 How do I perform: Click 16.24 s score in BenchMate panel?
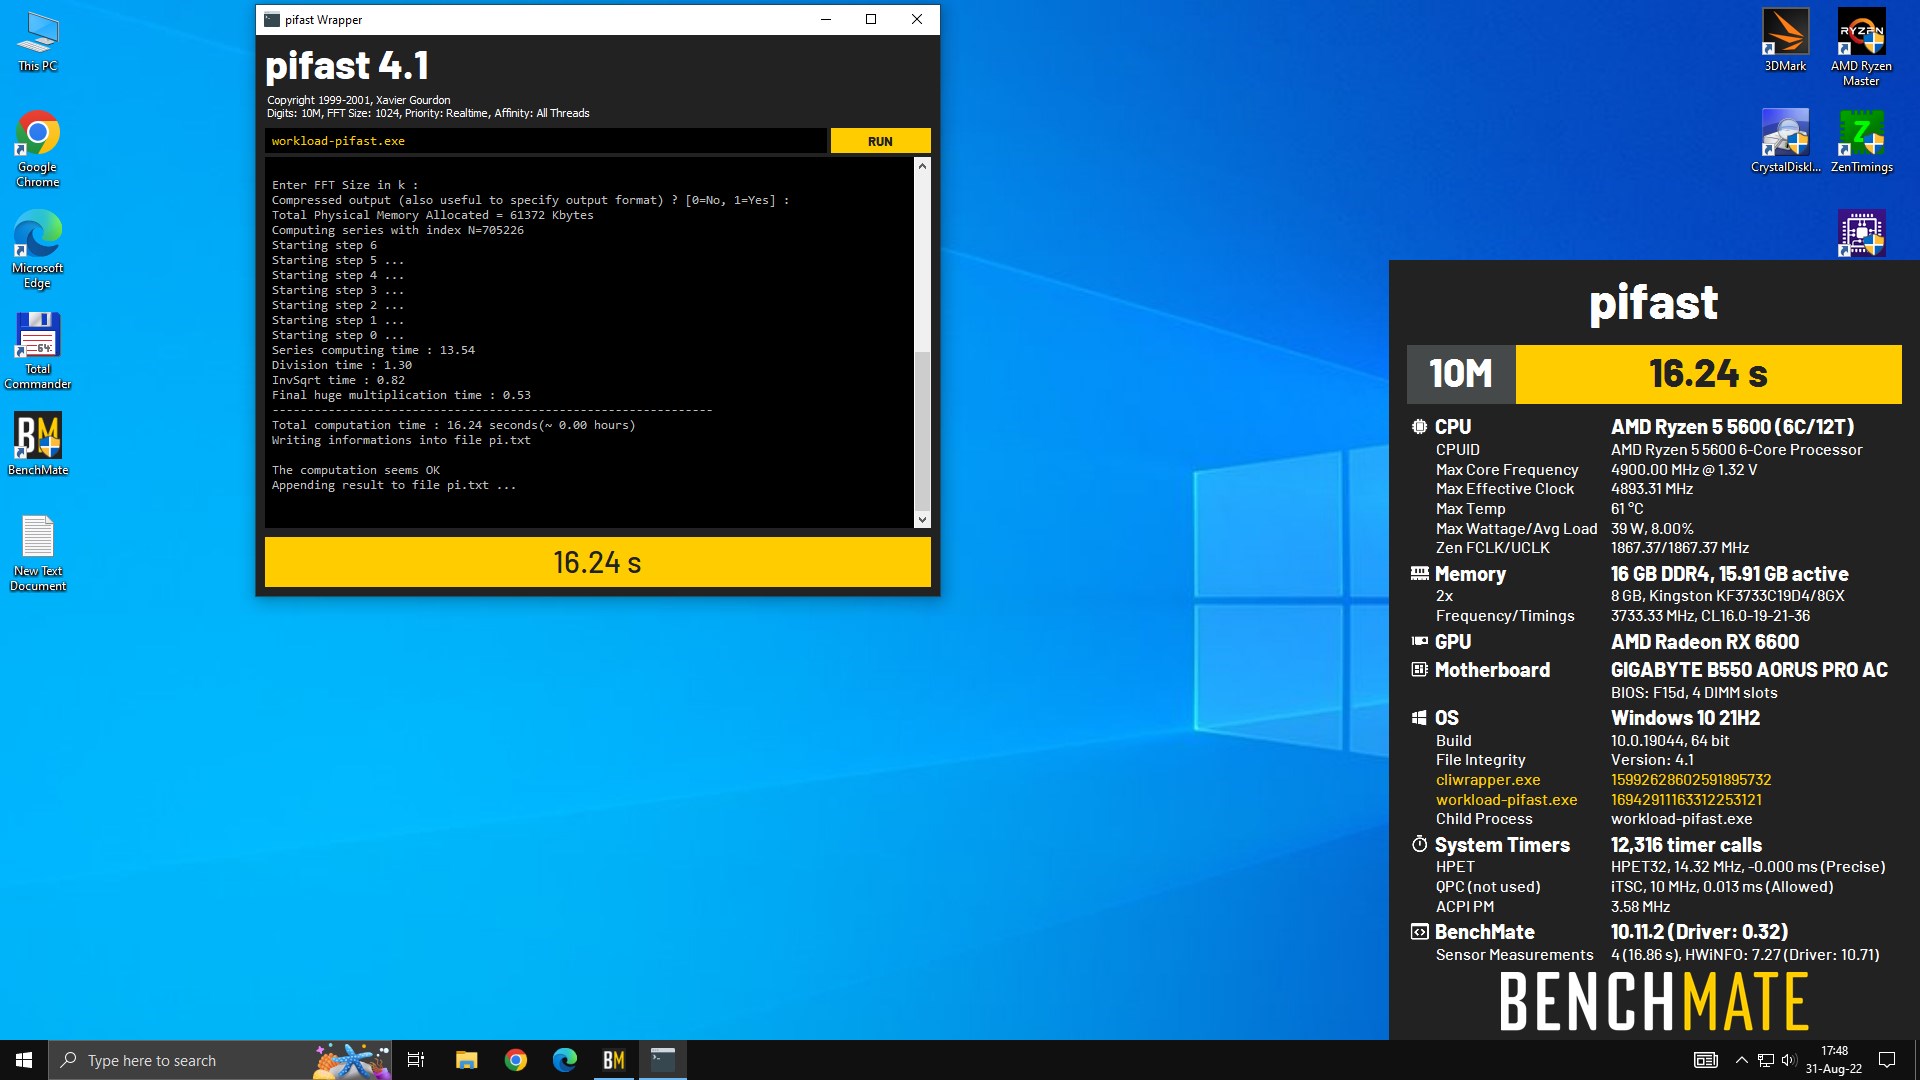tap(1708, 374)
